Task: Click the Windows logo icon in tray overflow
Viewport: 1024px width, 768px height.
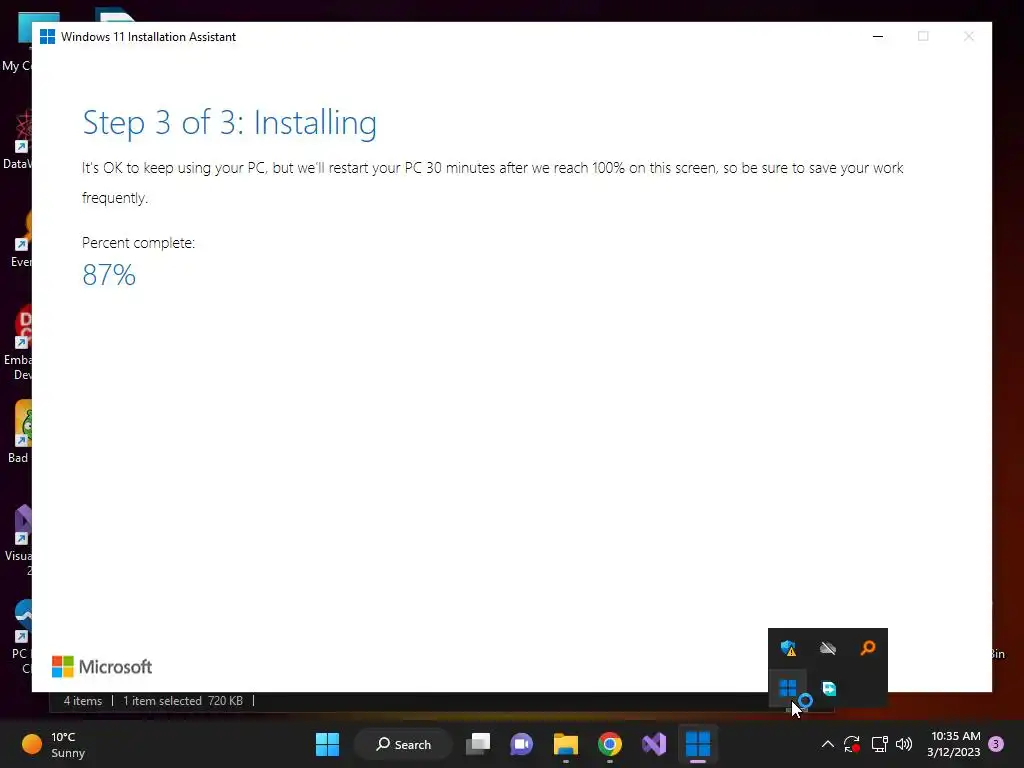Action: tap(788, 688)
